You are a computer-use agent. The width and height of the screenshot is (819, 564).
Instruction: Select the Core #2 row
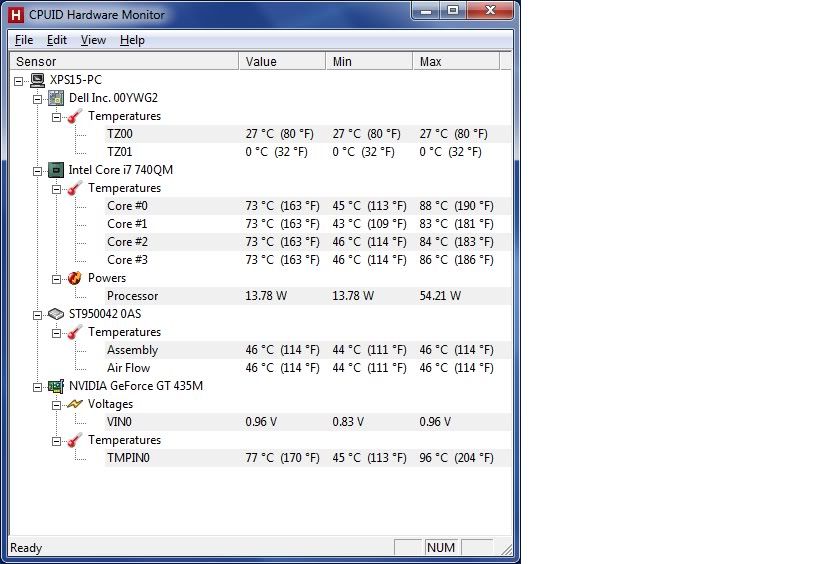pos(308,242)
